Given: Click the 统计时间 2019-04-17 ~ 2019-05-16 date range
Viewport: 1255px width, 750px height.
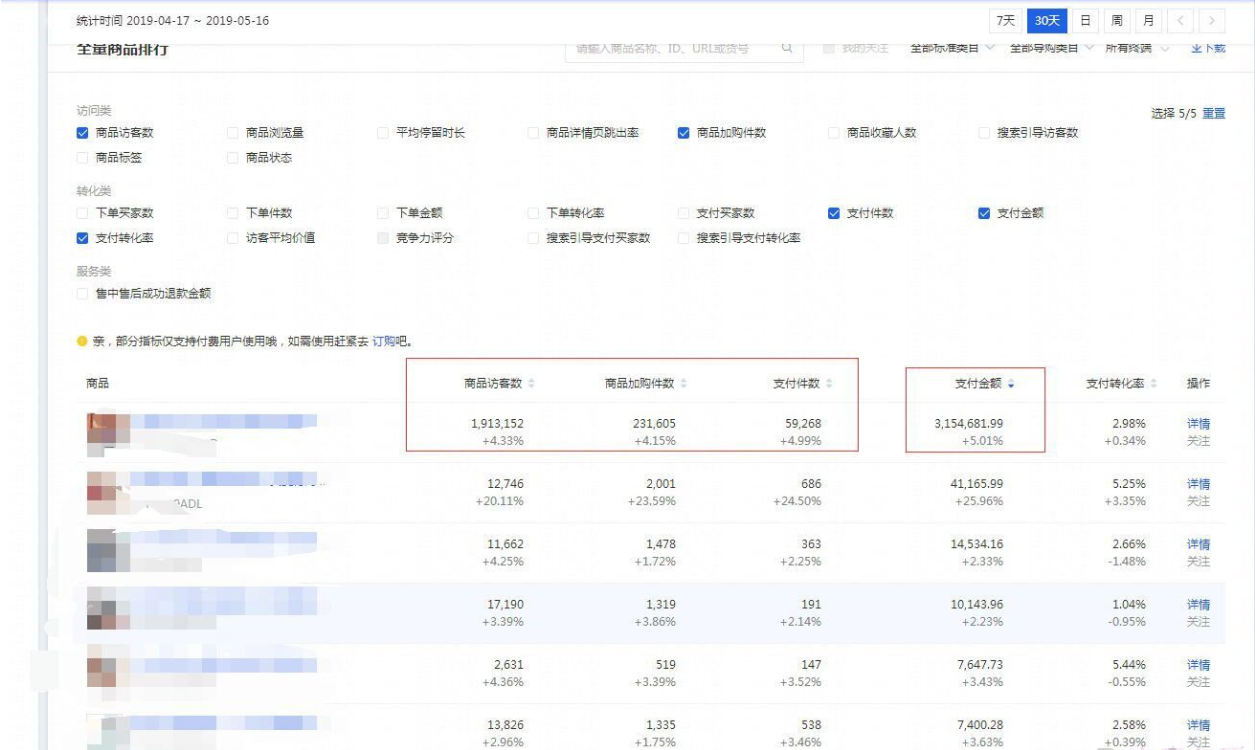Looking at the screenshot, I should (173, 21).
